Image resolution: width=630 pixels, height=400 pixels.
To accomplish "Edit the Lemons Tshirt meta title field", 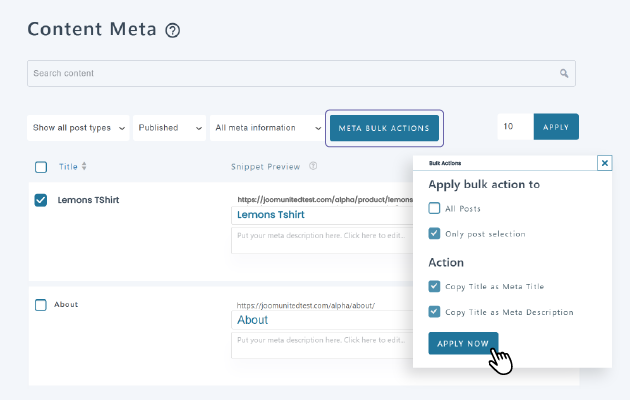I will [x=320, y=215].
